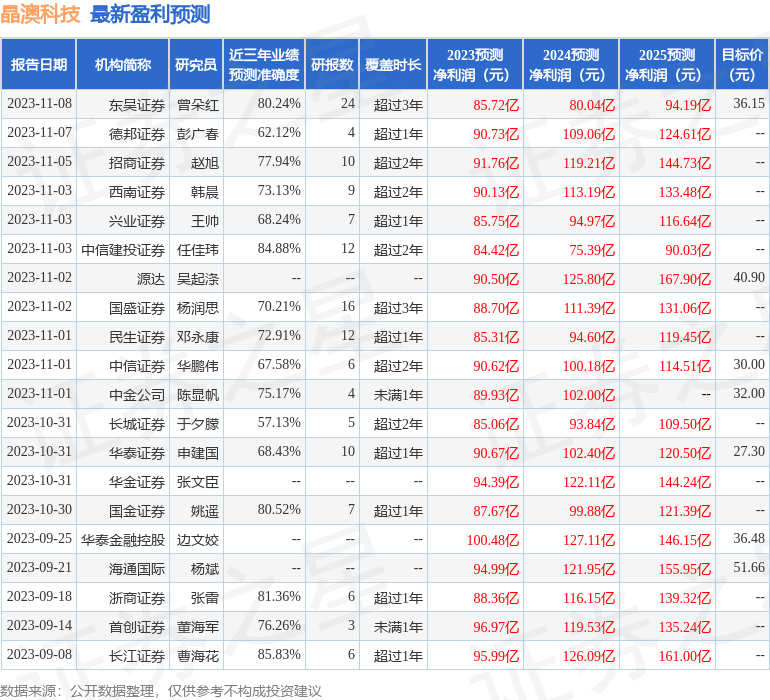Click researcher name 吴起涤
This screenshot has width=770, height=700.
[x=197, y=279]
